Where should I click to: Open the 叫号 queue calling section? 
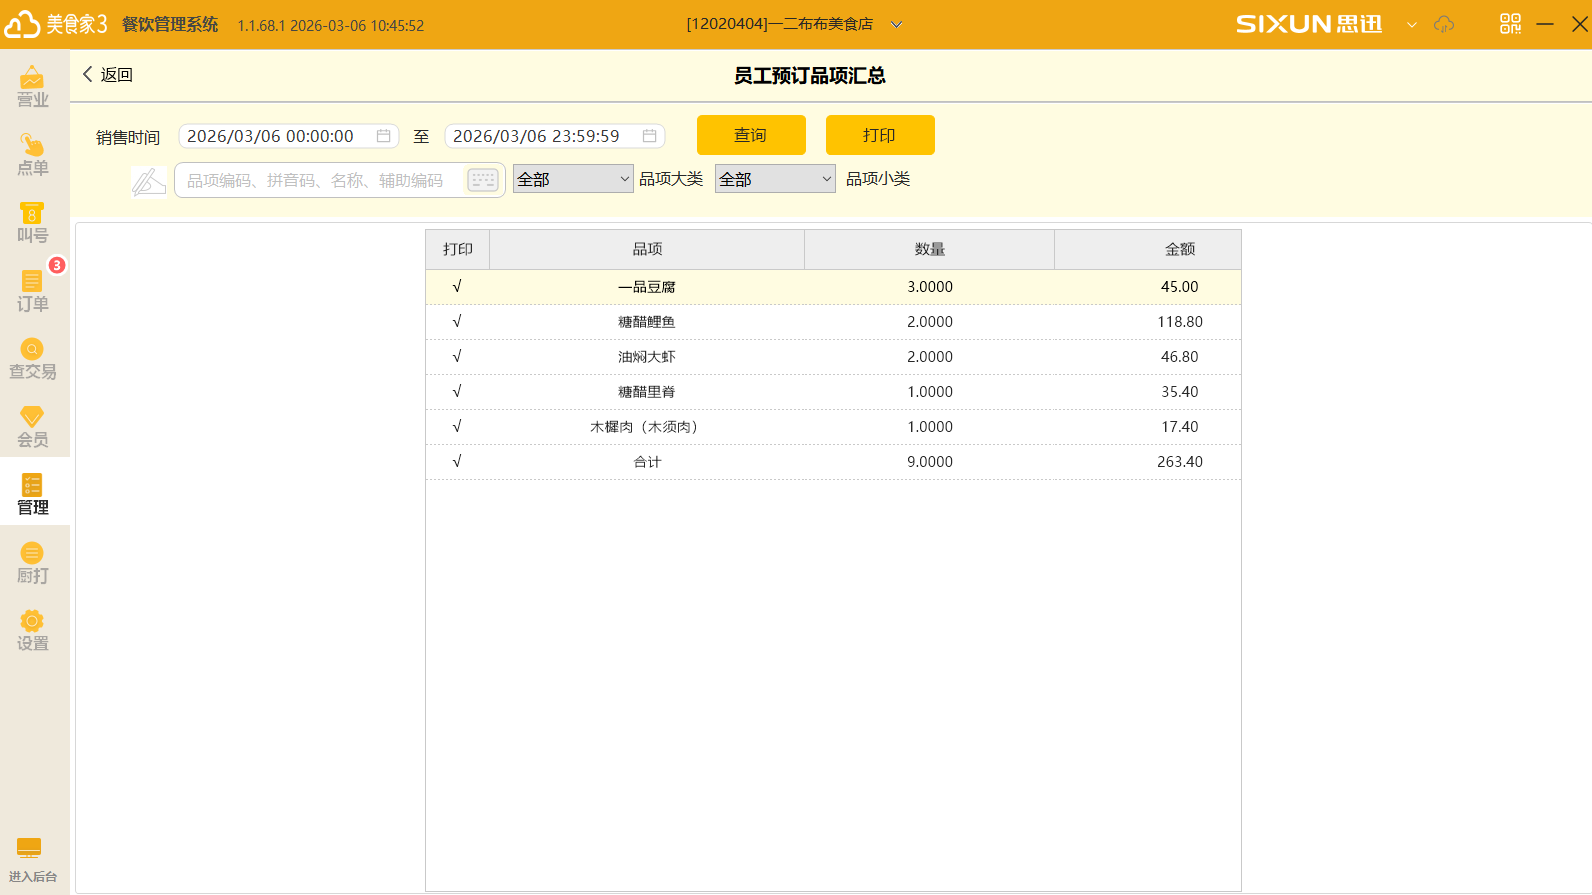click(33, 223)
